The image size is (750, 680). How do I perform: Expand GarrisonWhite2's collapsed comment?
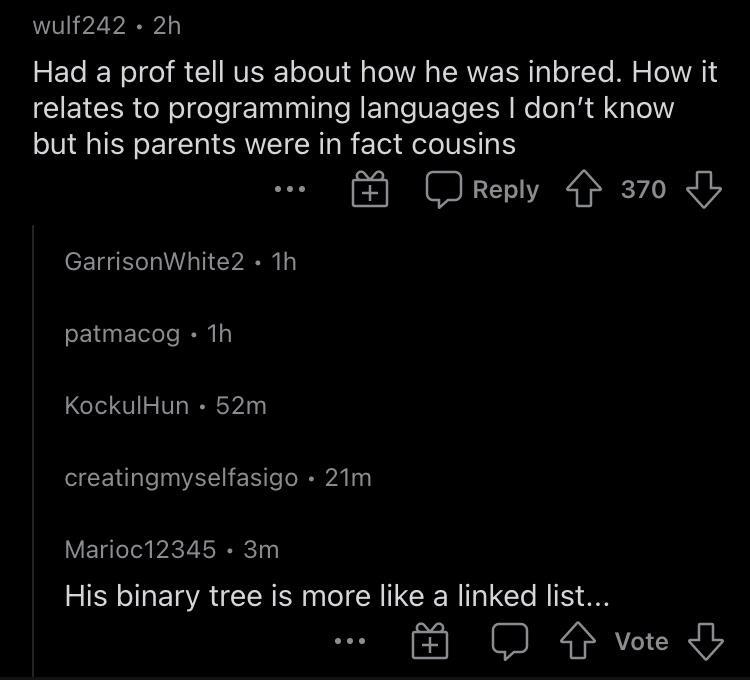click(x=154, y=262)
